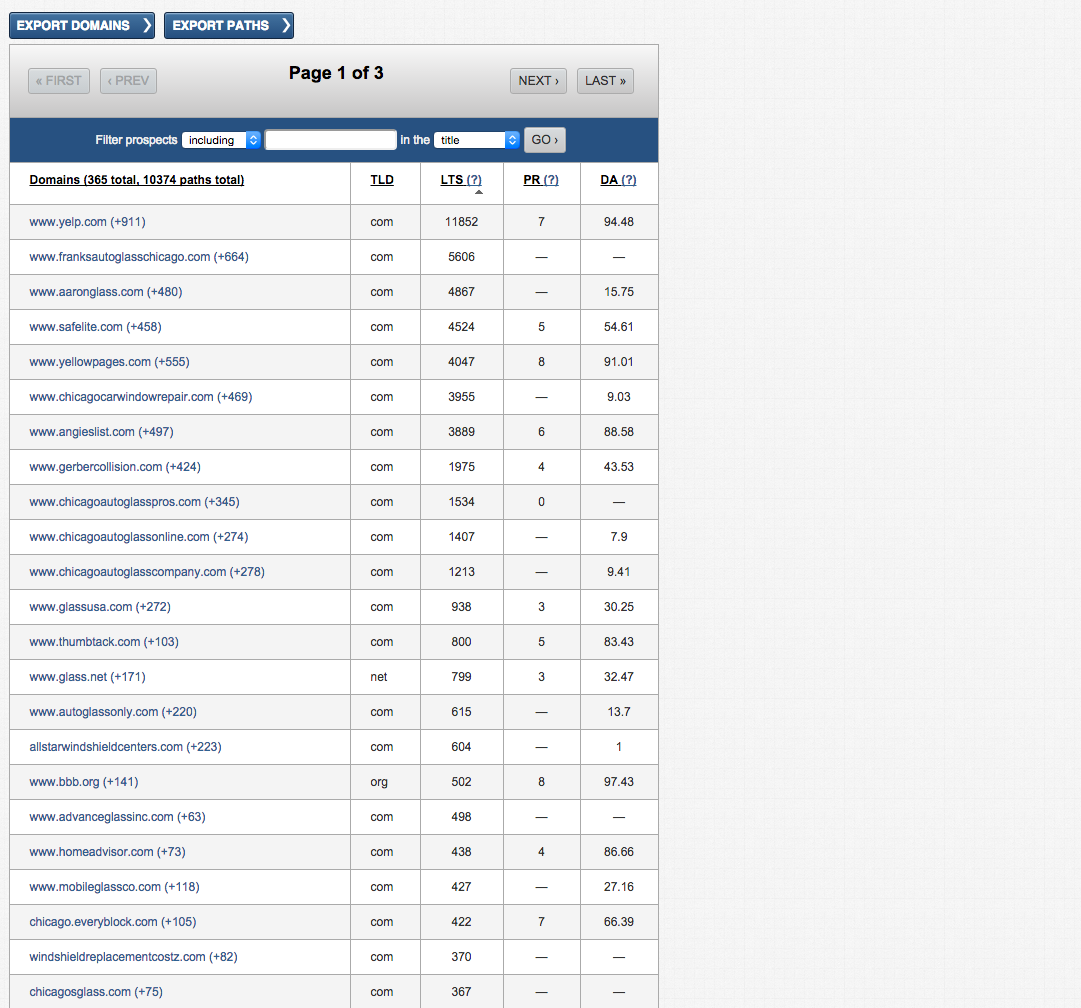The height and width of the screenshot is (1008, 1081).
Task: Click the LTS sort arrow indicator
Action: click(x=479, y=192)
